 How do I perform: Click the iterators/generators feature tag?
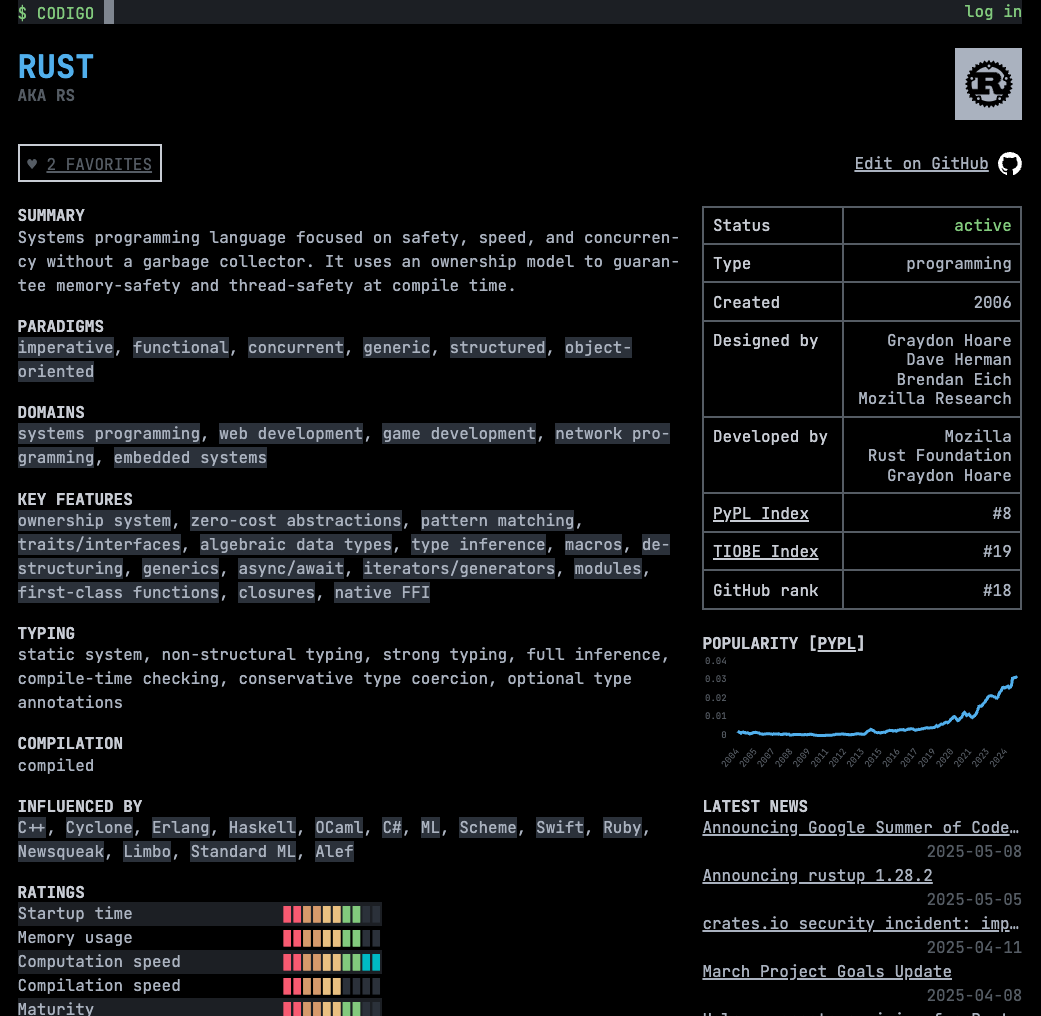click(459, 568)
